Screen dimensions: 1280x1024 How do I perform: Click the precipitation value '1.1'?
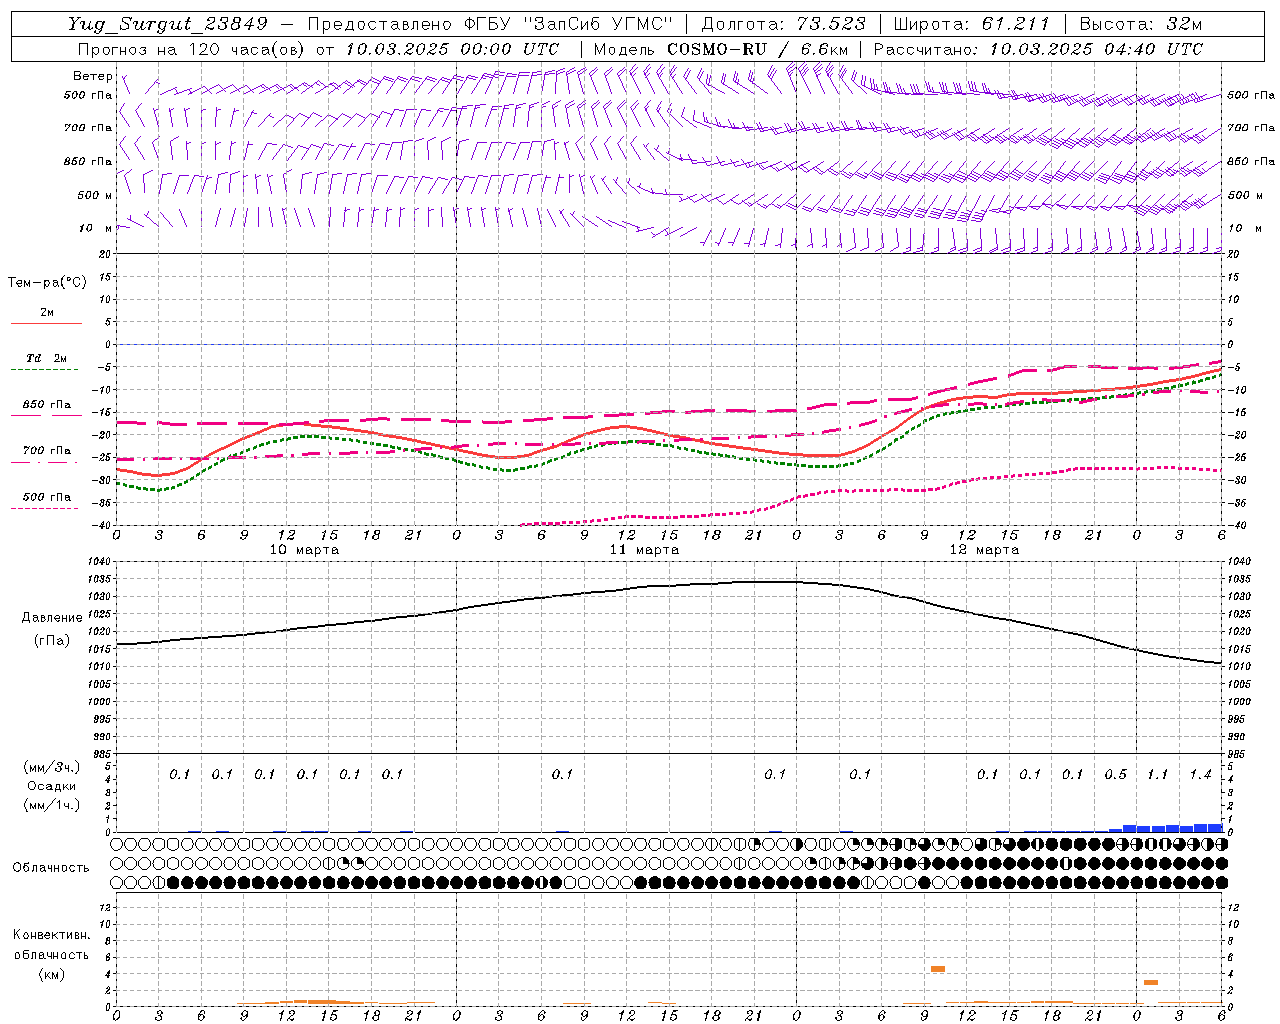click(x=1157, y=774)
